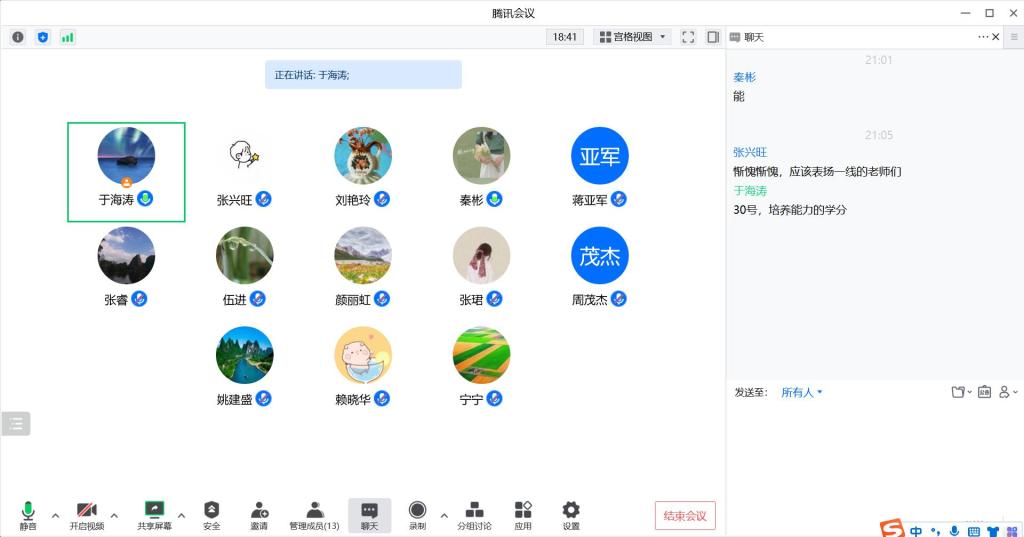Start 录制 (Record) in toolbar
Viewport: 1024px width, 537px height.
tap(417, 514)
